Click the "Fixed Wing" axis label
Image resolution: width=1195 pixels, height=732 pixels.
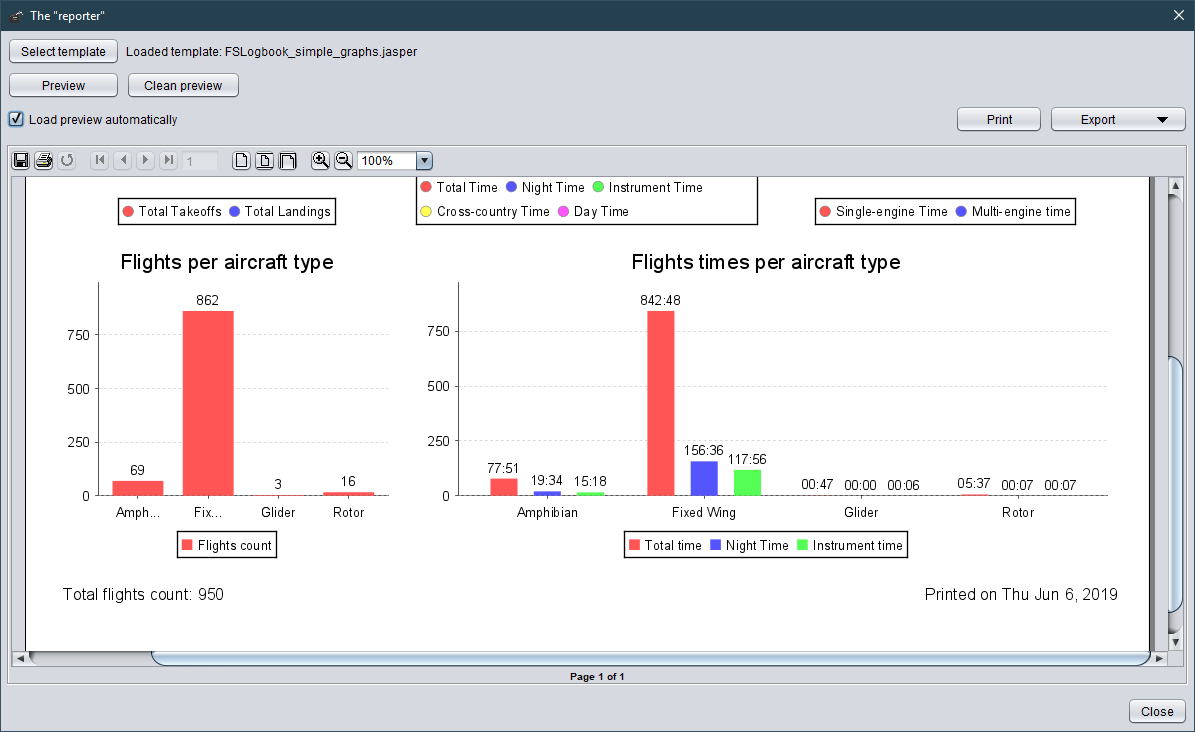pyautogui.click(x=703, y=512)
